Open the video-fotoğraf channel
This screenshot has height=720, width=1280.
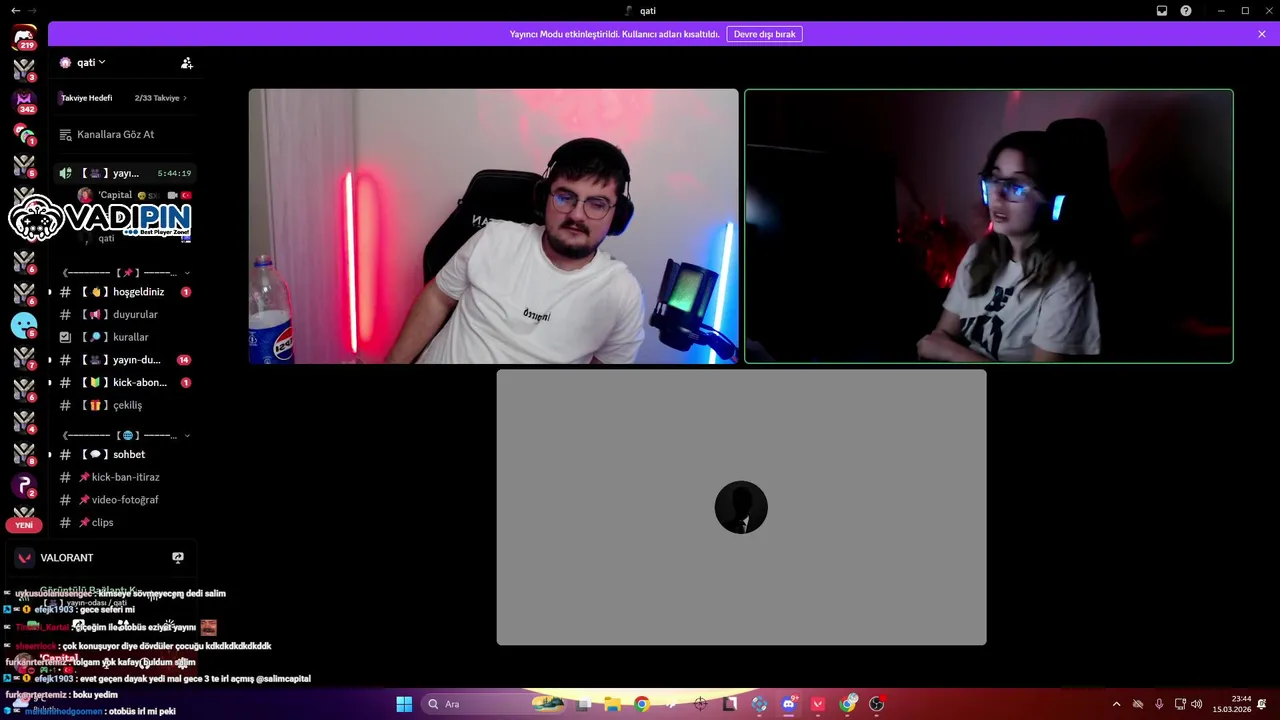coord(125,500)
